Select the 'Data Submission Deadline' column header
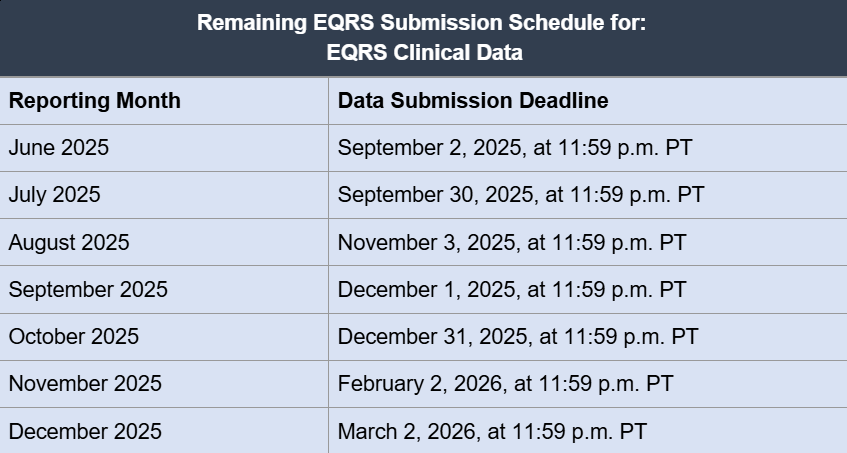Screen dimensions: 847x453 pos(473,101)
